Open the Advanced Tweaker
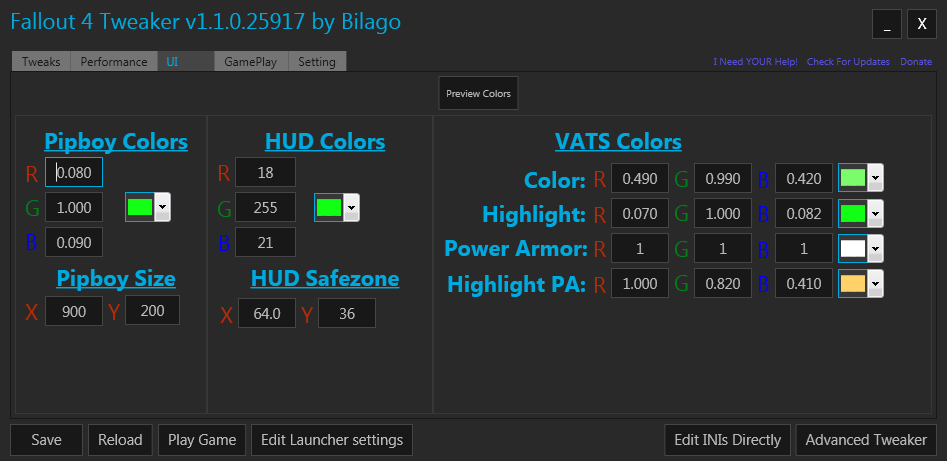Image resolution: width=947 pixels, height=461 pixels. 866,440
